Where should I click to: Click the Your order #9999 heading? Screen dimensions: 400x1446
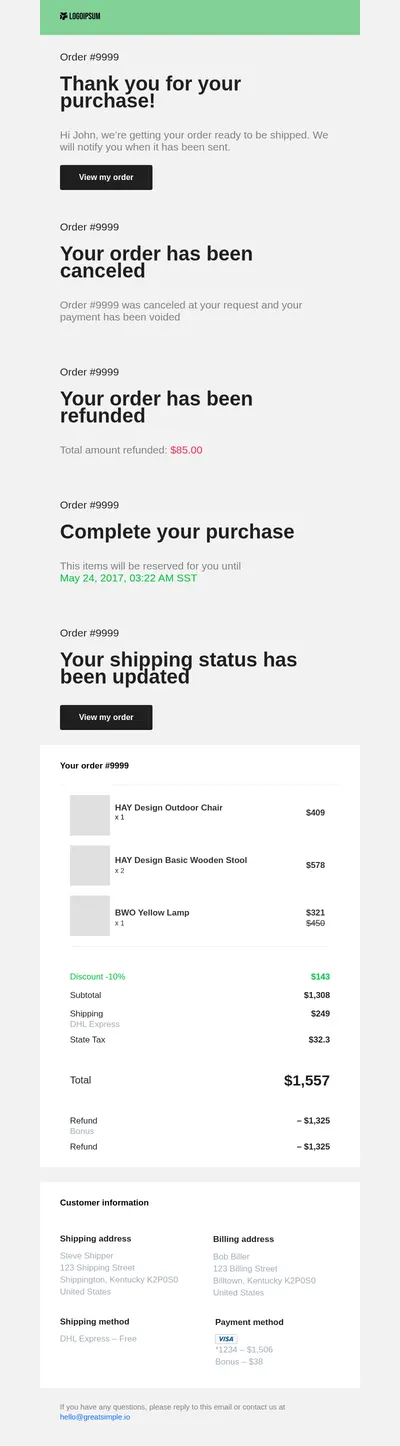(x=94, y=765)
